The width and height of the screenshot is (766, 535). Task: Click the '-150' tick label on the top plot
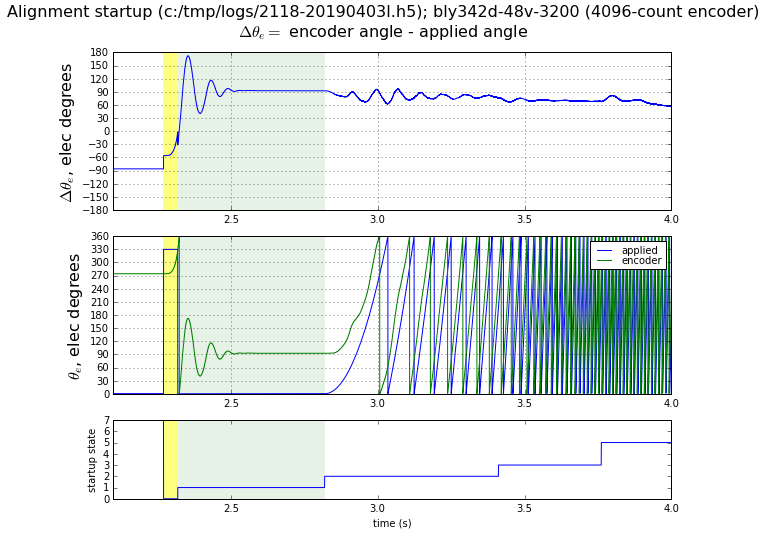(96, 197)
